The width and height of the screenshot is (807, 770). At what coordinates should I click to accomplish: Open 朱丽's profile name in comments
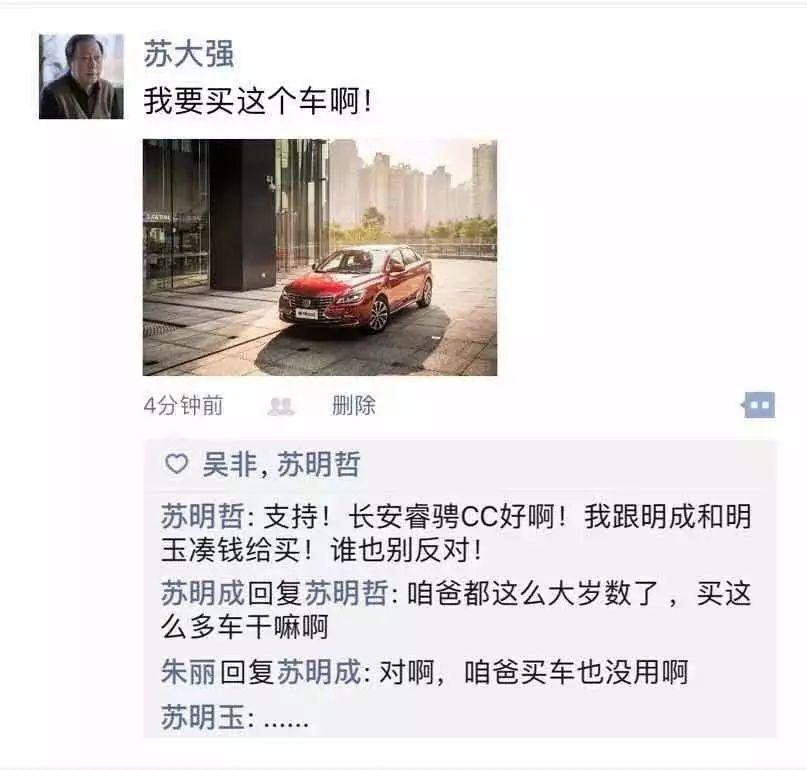(188, 672)
